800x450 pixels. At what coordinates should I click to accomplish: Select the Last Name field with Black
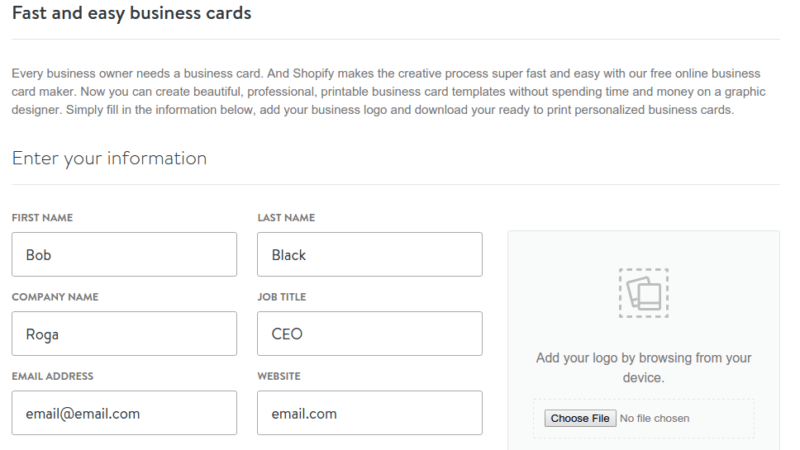pyautogui.click(x=369, y=255)
